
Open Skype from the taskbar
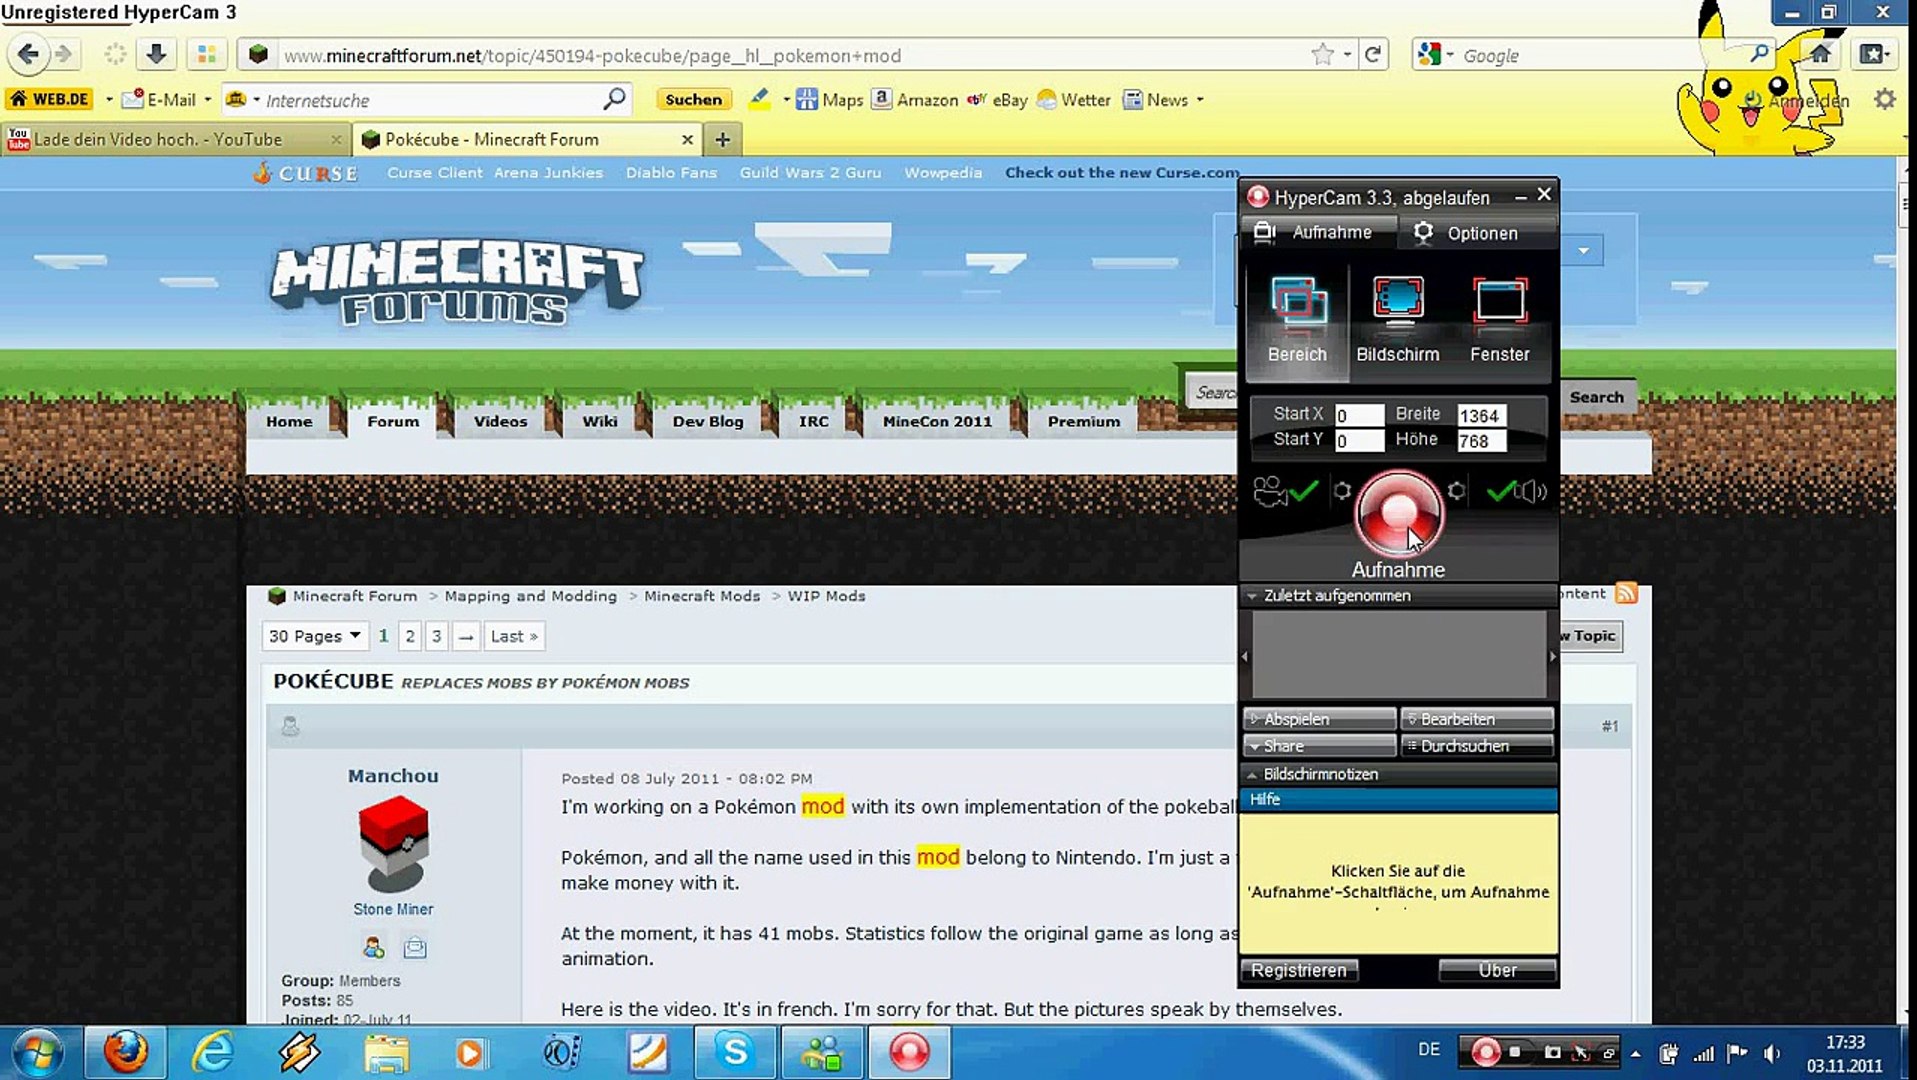pyautogui.click(x=735, y=1052)
